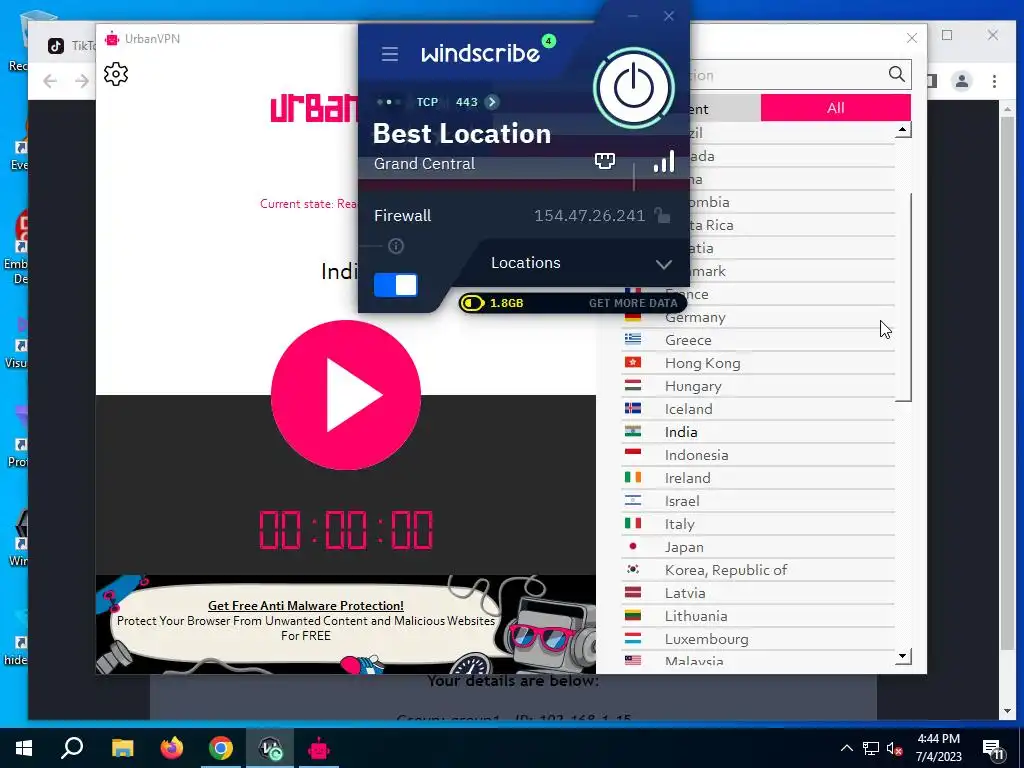Click the Windscribe taskbar icon
The width and height of the screenshot is (1024, 768).
coord(270,748)
